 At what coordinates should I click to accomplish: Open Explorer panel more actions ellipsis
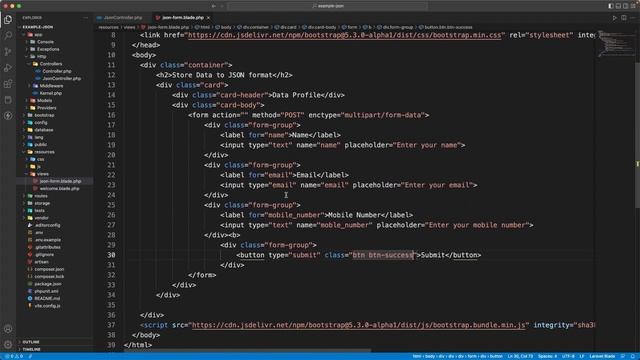[85, 18]
